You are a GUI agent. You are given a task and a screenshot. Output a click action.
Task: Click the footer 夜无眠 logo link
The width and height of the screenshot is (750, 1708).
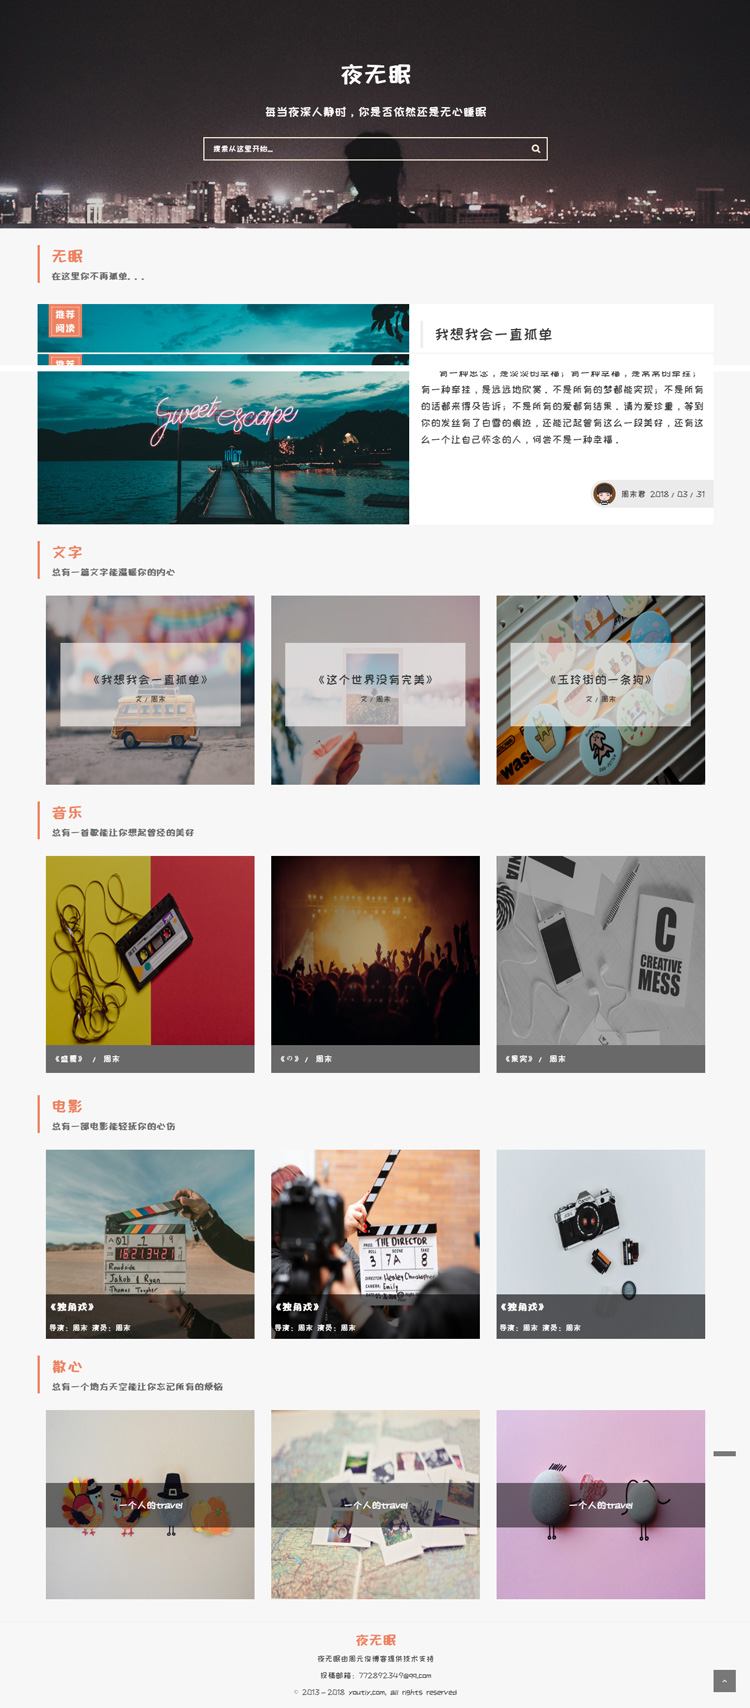pyautogui.click(x=376, y=1640)
